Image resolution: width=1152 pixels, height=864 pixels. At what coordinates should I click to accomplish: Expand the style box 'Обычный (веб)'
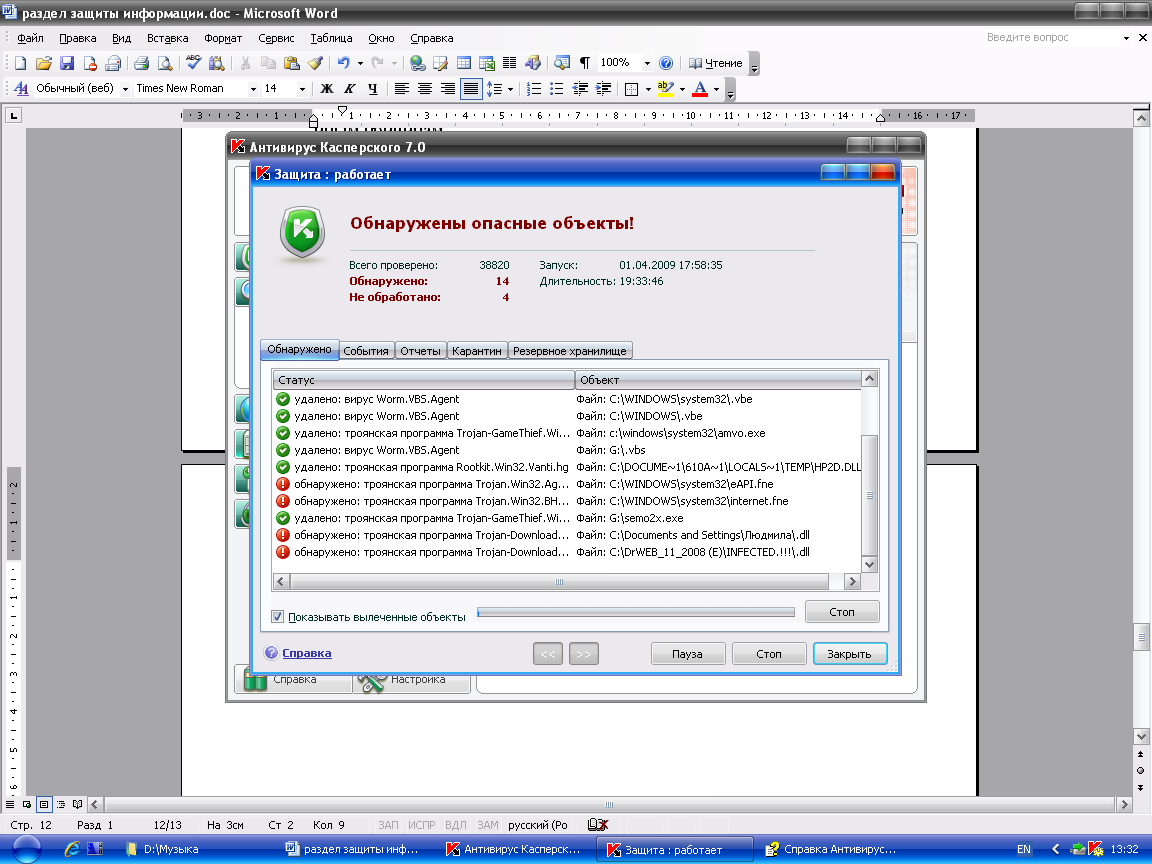click(125, 89)
